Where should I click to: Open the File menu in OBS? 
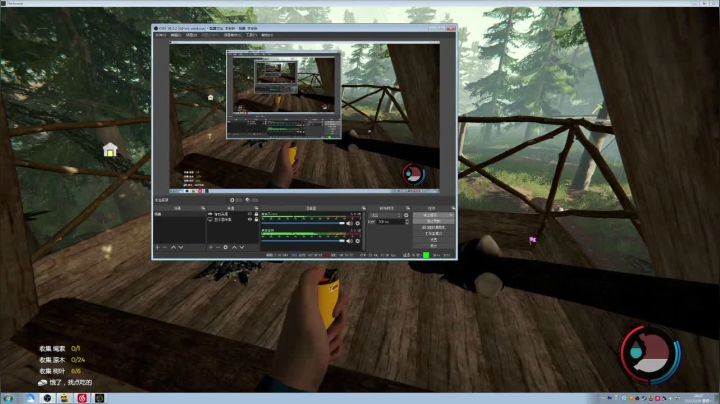click(161, 35)
